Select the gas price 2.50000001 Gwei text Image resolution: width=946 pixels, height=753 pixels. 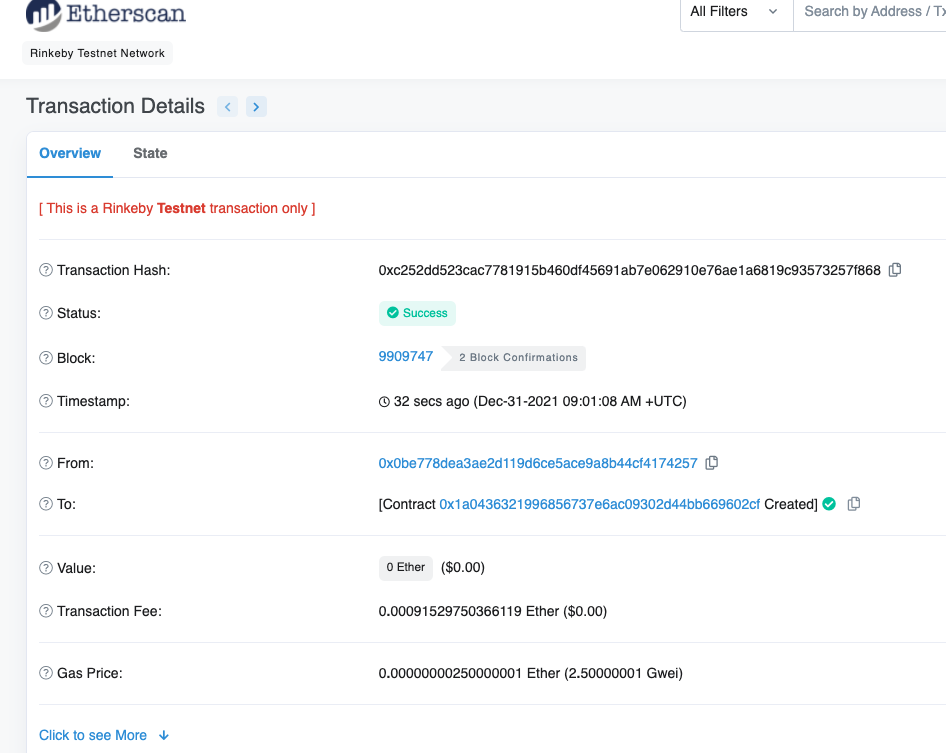click(x=623, y=673)
